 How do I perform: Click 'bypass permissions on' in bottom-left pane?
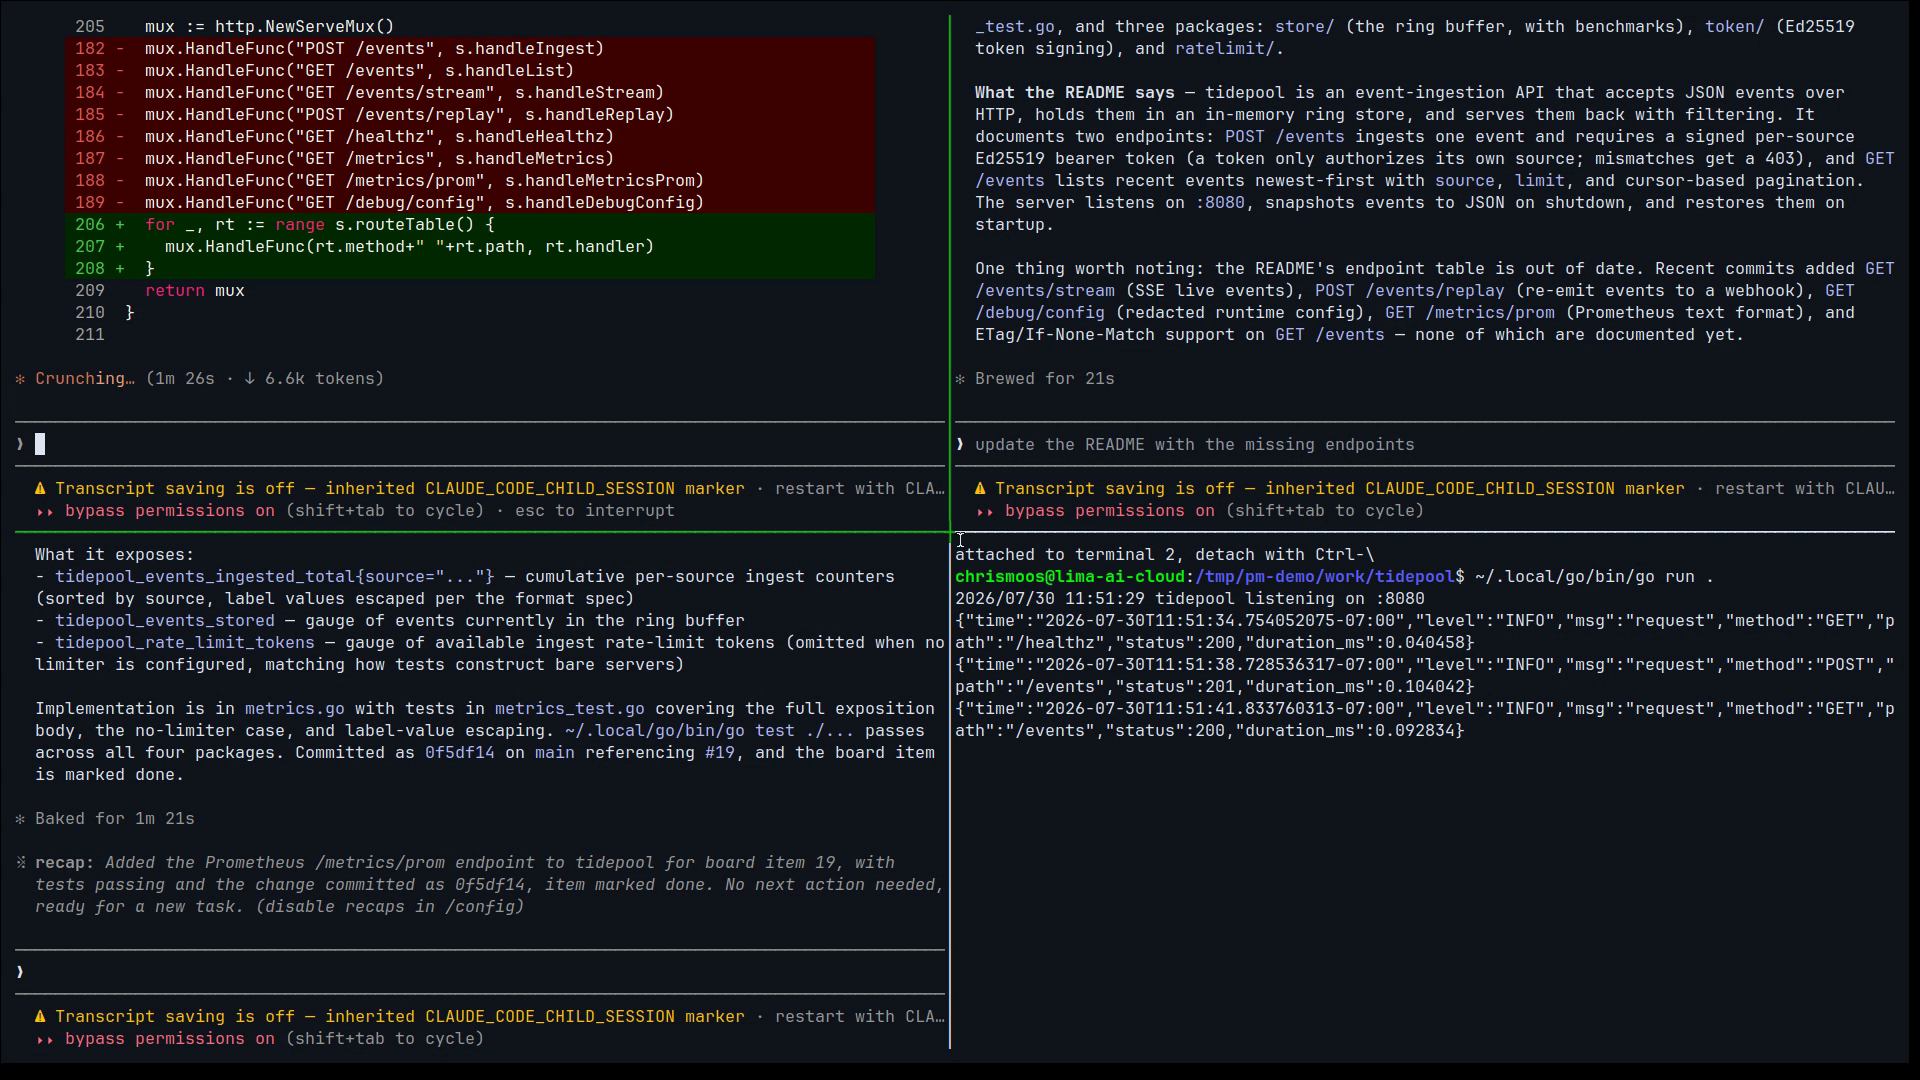coord(170,1039)
